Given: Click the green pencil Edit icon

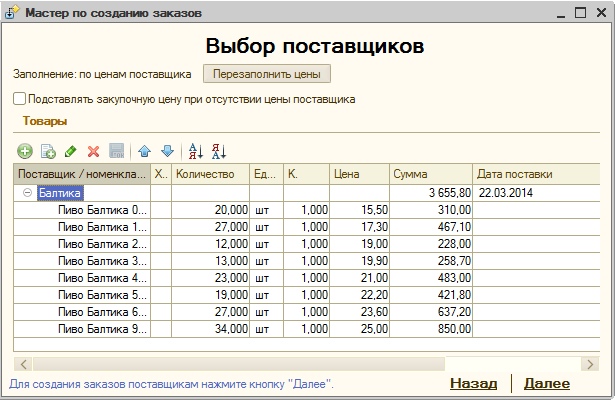Looking at the screenshot, I should click(x=71, y=151).
